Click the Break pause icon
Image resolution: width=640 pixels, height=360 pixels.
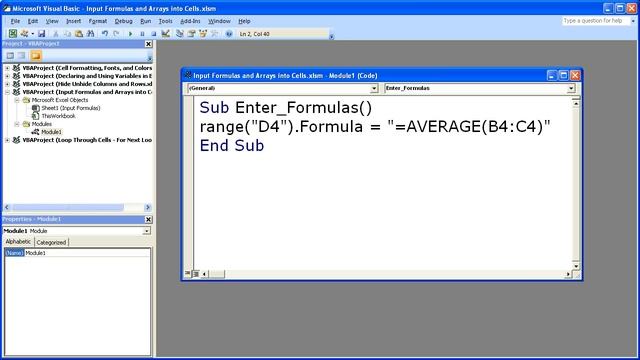pyautogui.click(x=142, y=33)
